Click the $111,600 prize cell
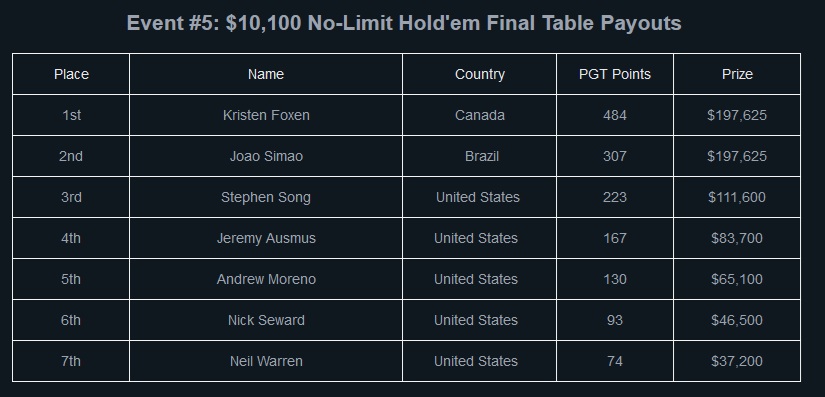The width and height of the screenshot is (825, 397). [x=737, y=197]
